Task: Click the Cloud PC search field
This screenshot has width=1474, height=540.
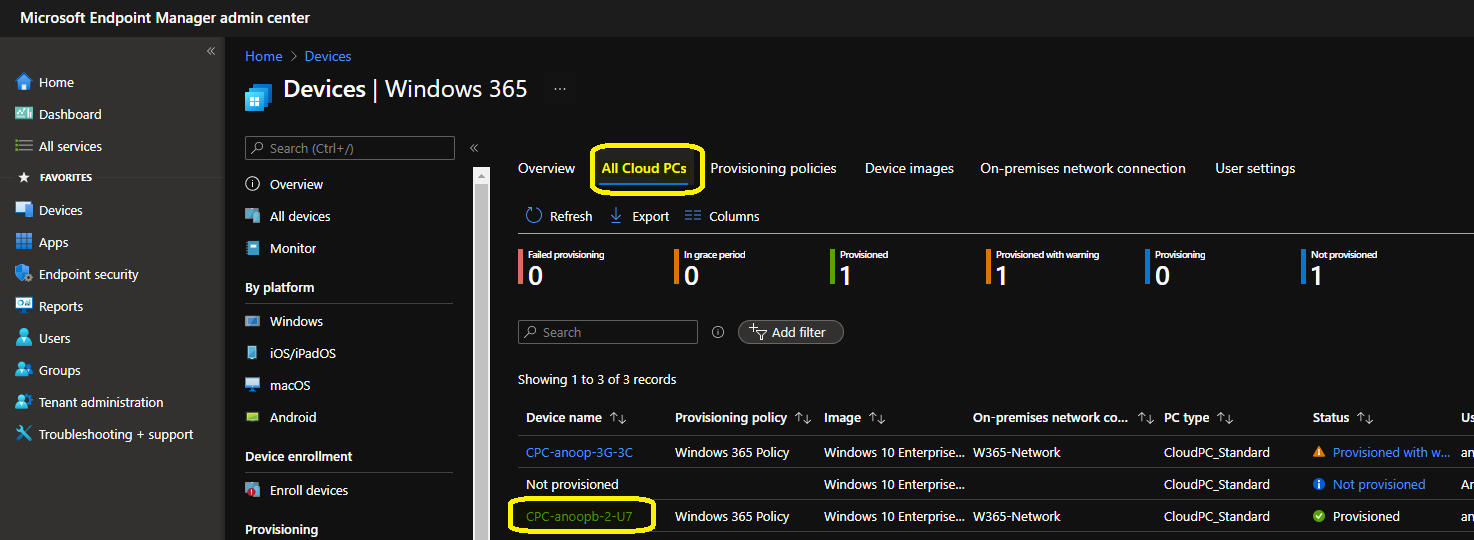Action: (x=608, y=332)
